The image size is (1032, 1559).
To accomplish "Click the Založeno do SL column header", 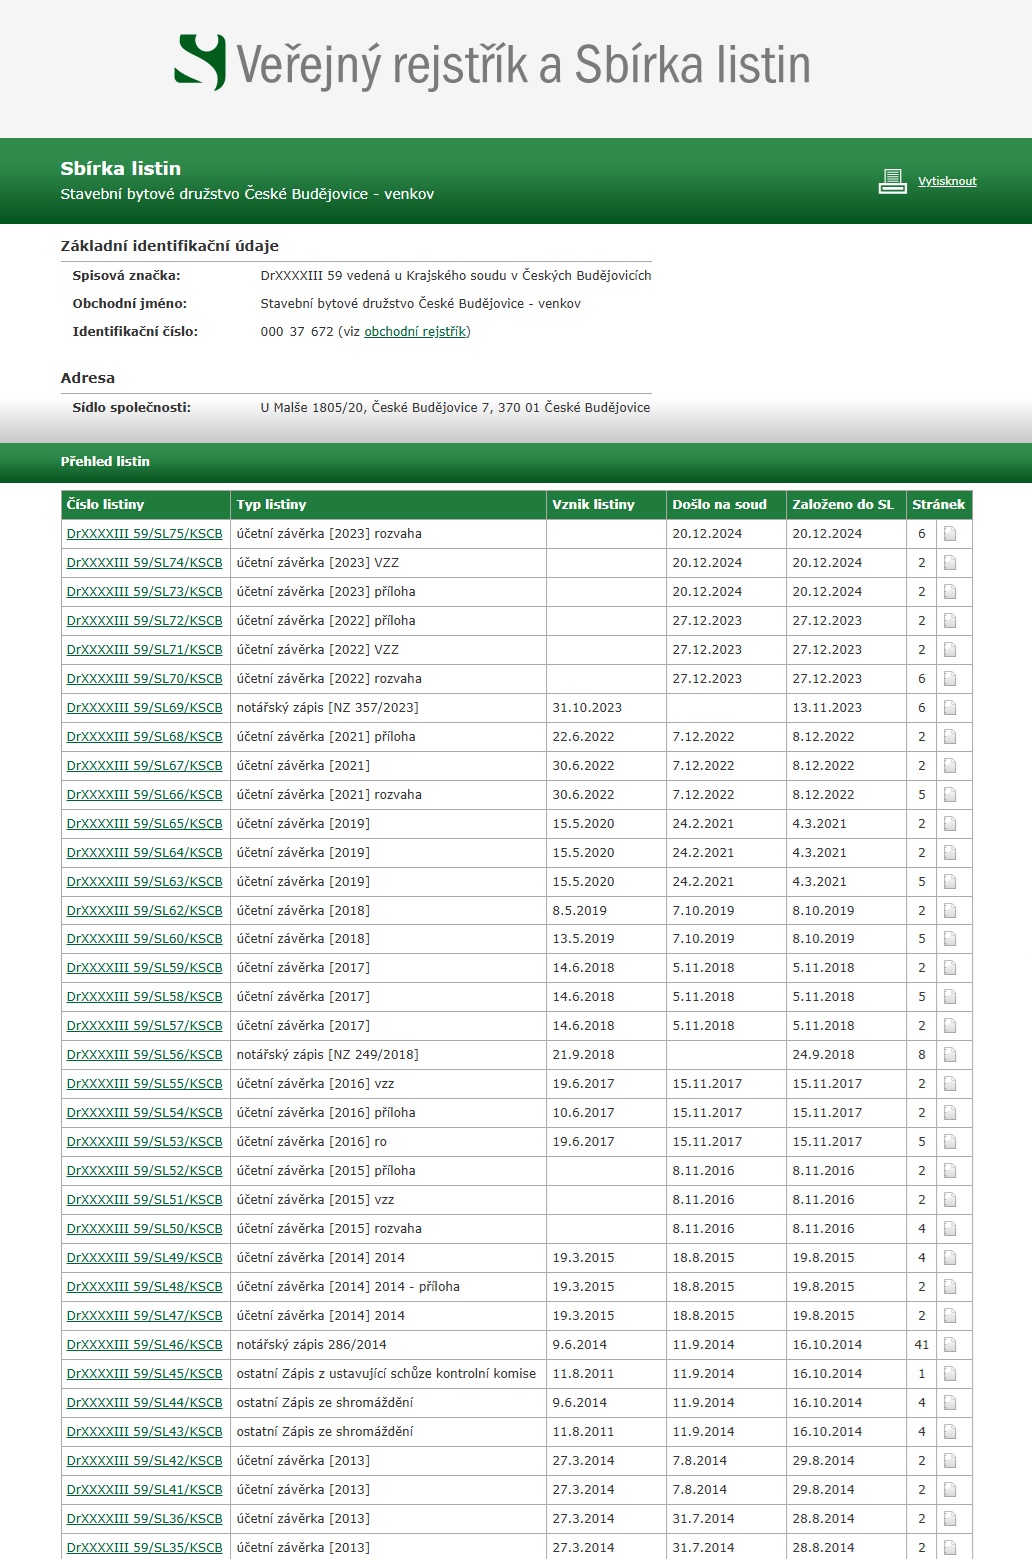I will click(843, 505).
